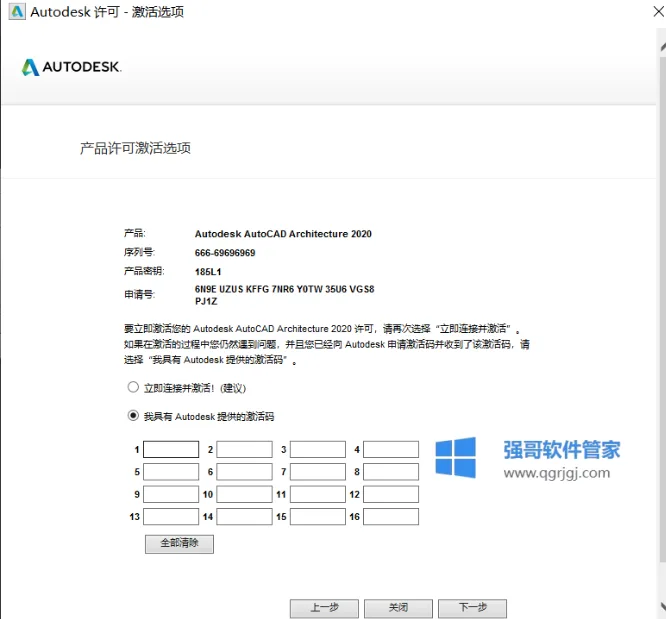The width and height of the screenshot is (666, 619).
Task: Click the scroll up arrow on the scrollbar
Action: click(x=663, y=47)
